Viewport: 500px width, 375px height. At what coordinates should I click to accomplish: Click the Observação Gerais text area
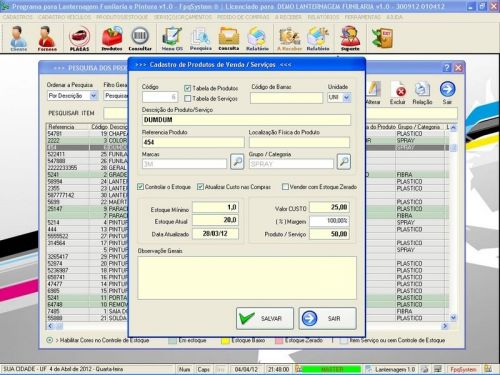[247, 278]
